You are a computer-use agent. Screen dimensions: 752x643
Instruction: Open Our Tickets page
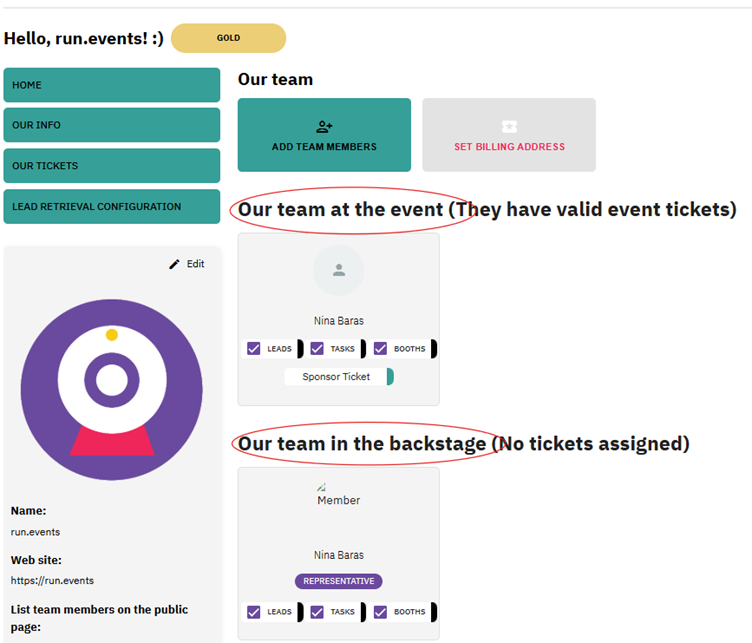111,166
